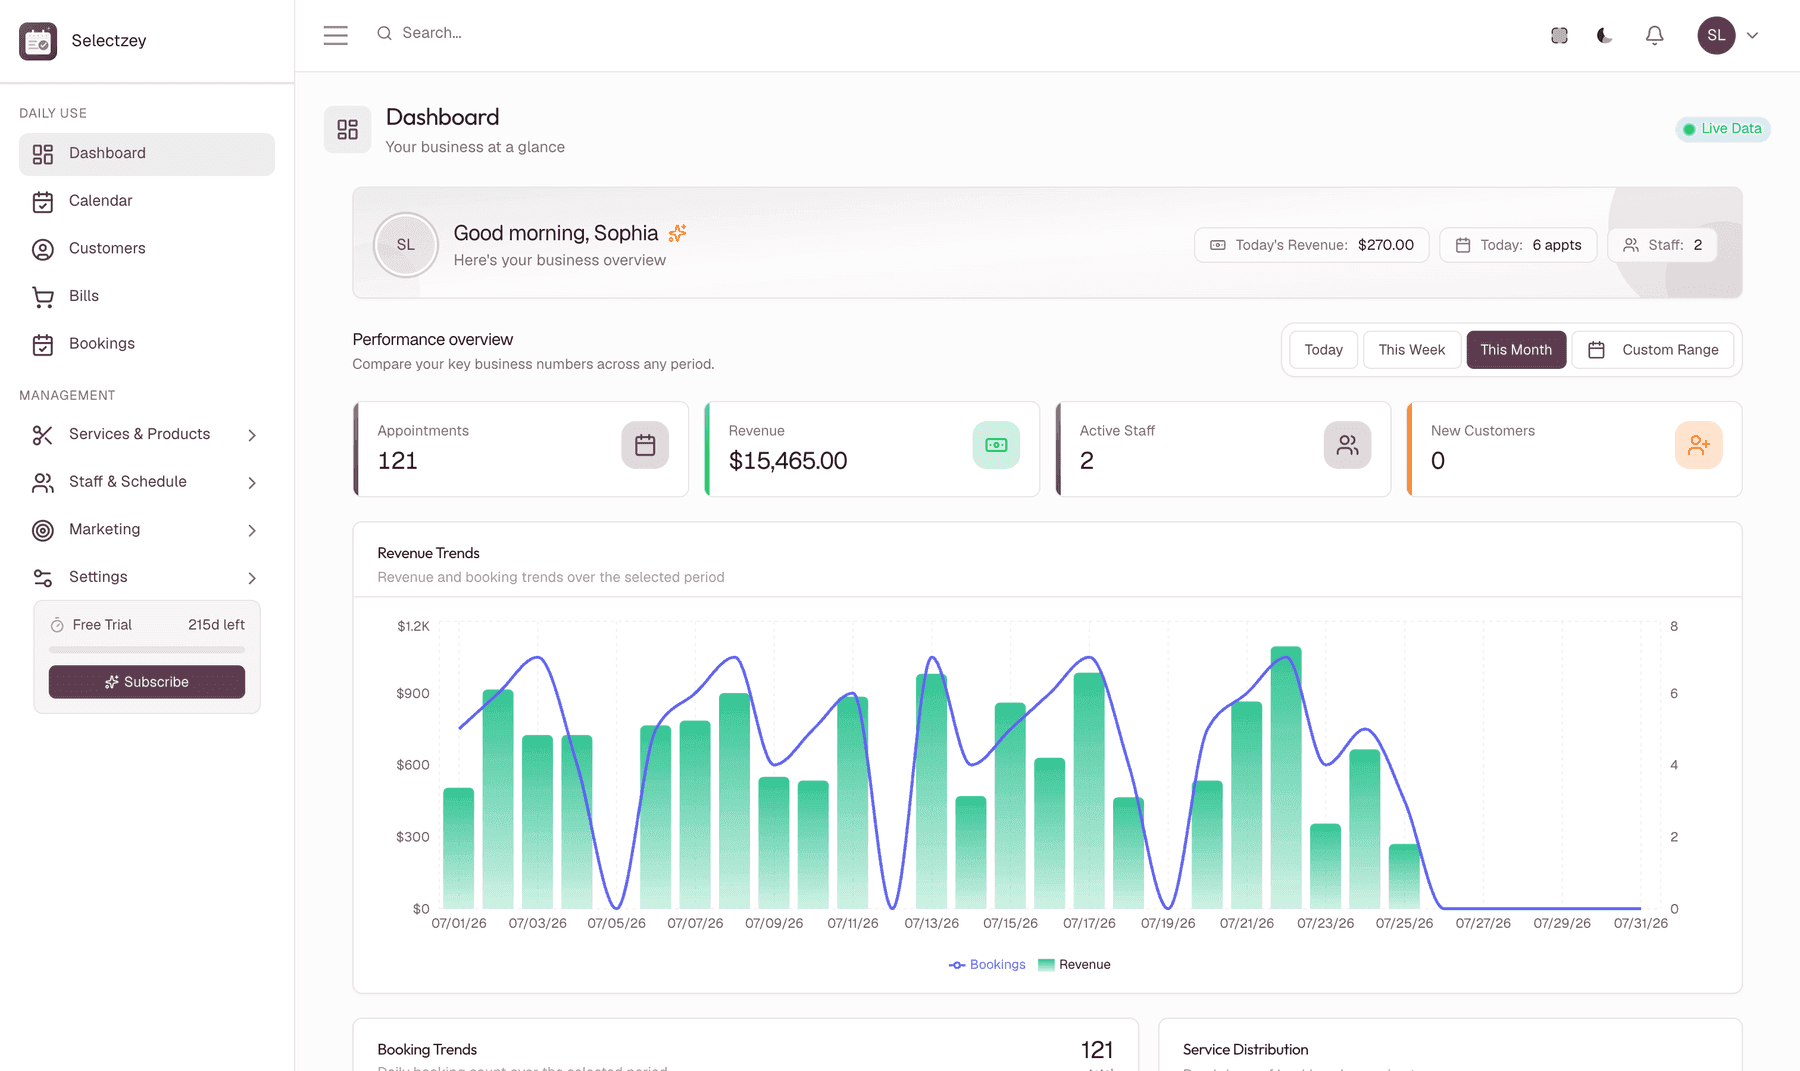The height and width of the screenshot is (1071, 1800).
Task: Expand Staff & Schedule chevron
Action: (252, 483)
